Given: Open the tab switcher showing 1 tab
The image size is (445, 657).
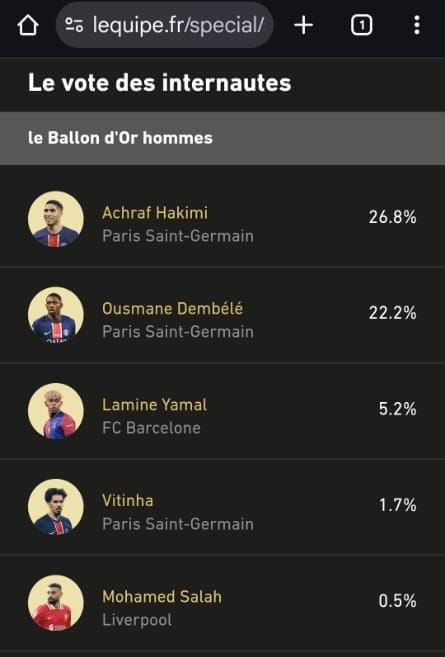Looking at the screenshot, I should coord(361,25).
